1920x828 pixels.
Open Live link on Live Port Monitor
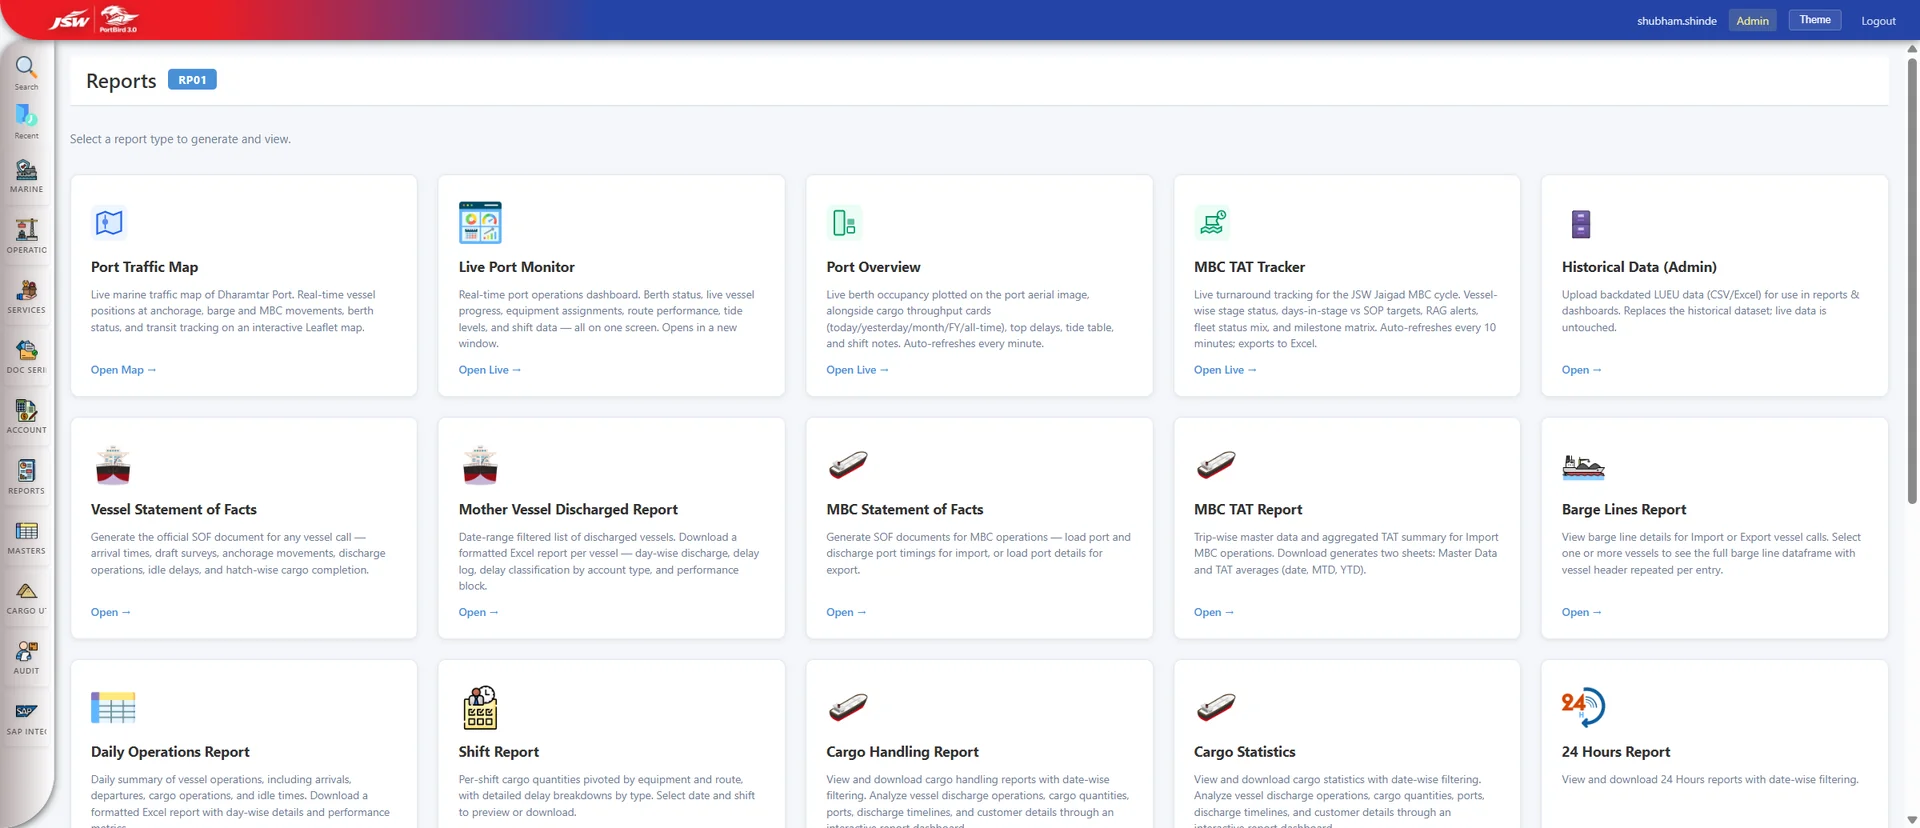490,370
